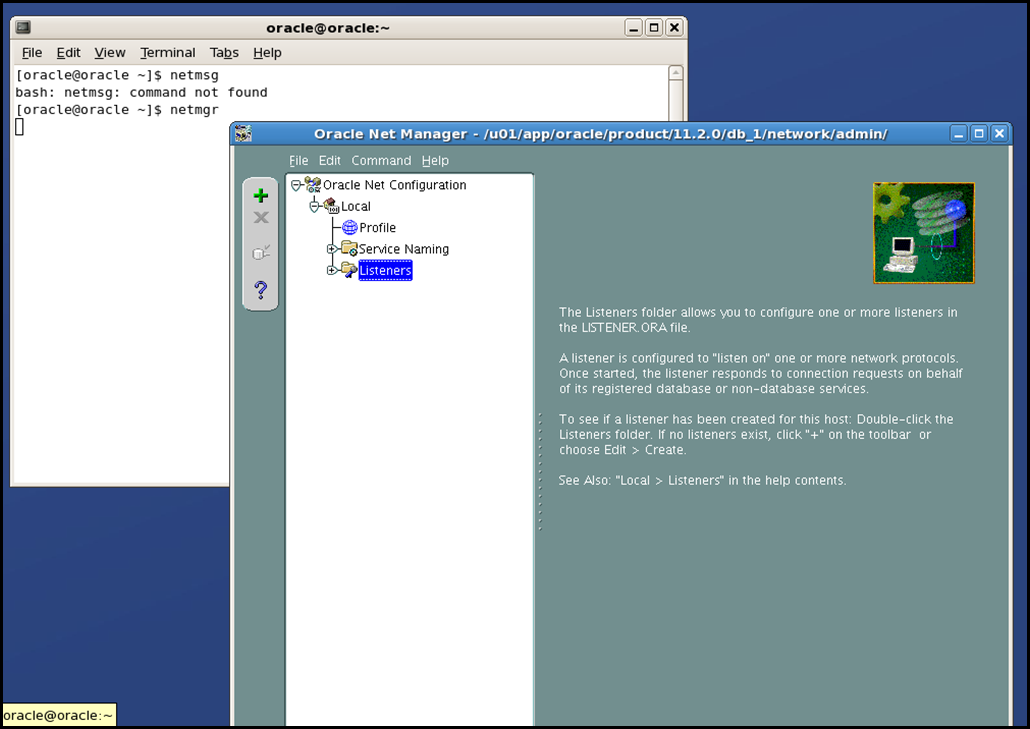1030x729 pixels.
Task: Open the Tabs menu in terminal
Action: click(x=224, y=53)
